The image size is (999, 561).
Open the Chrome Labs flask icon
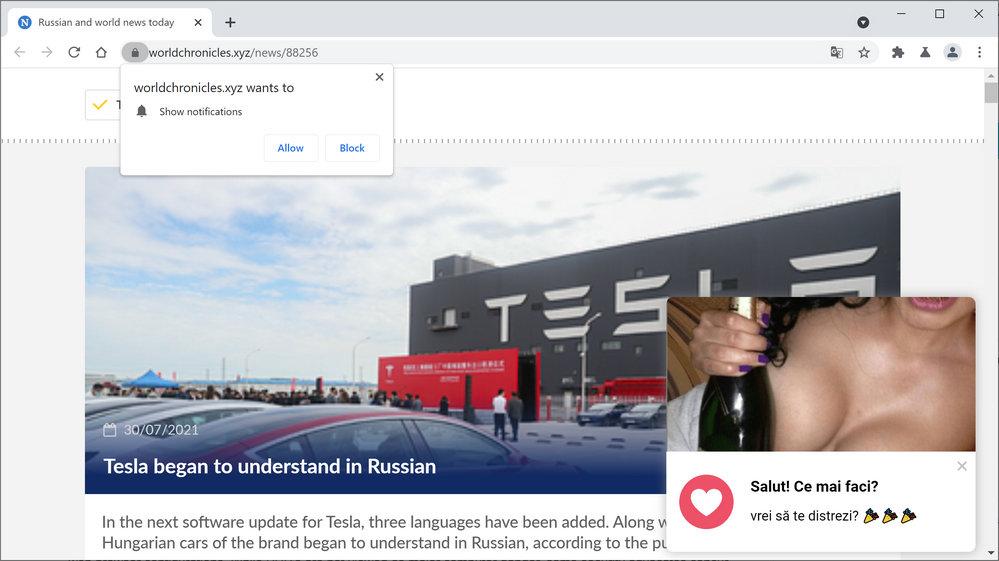(x=925, y=52)
